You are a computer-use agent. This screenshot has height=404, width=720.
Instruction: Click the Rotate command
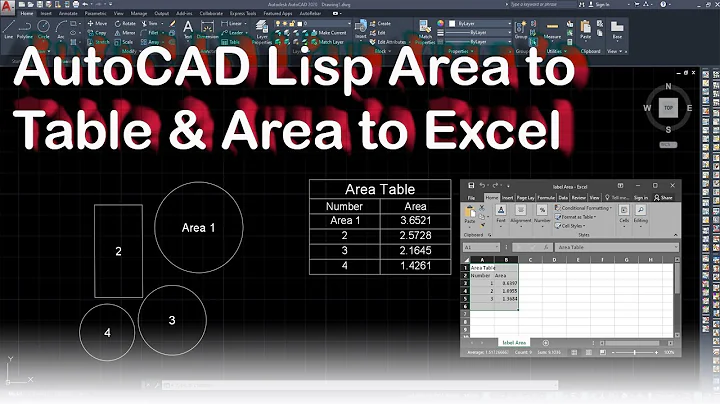pos(125,23)
